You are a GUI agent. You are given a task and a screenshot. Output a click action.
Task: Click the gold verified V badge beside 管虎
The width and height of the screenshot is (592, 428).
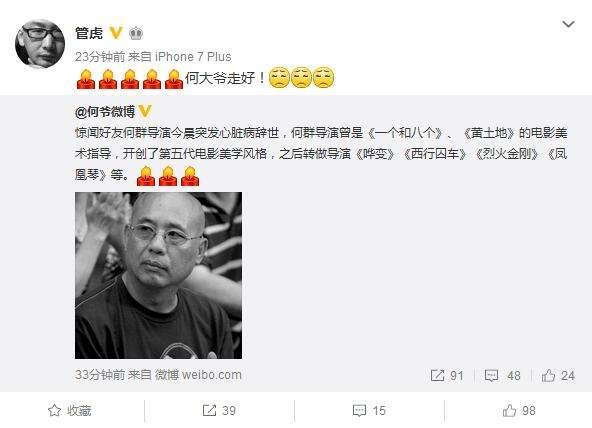tap(116, 33)
